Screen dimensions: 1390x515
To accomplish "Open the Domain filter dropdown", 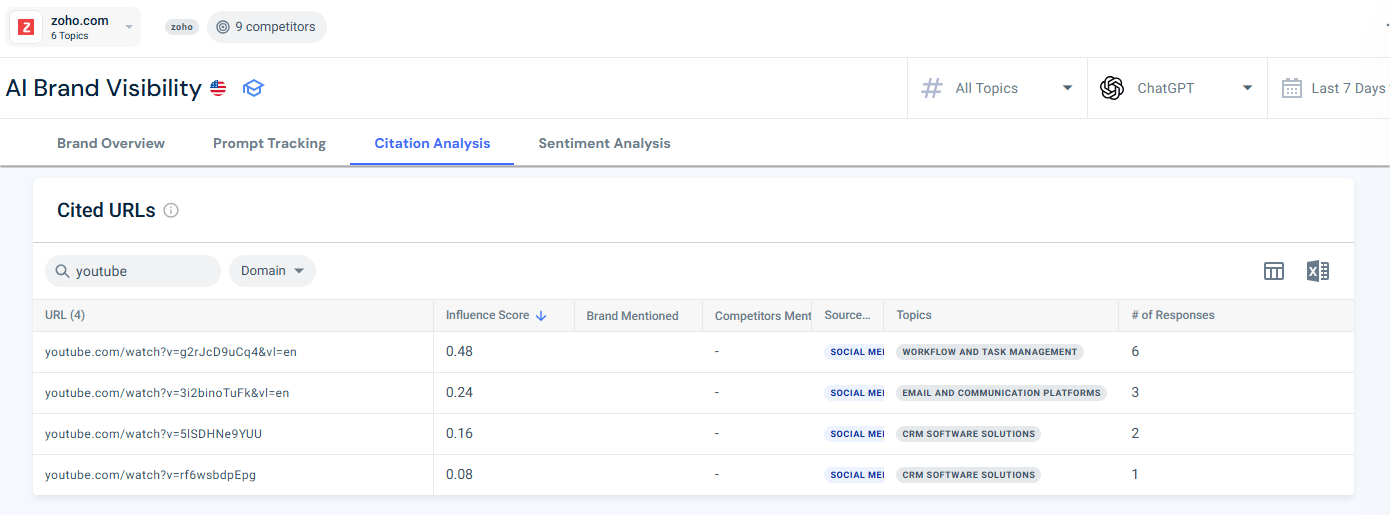I will point(272,271).
